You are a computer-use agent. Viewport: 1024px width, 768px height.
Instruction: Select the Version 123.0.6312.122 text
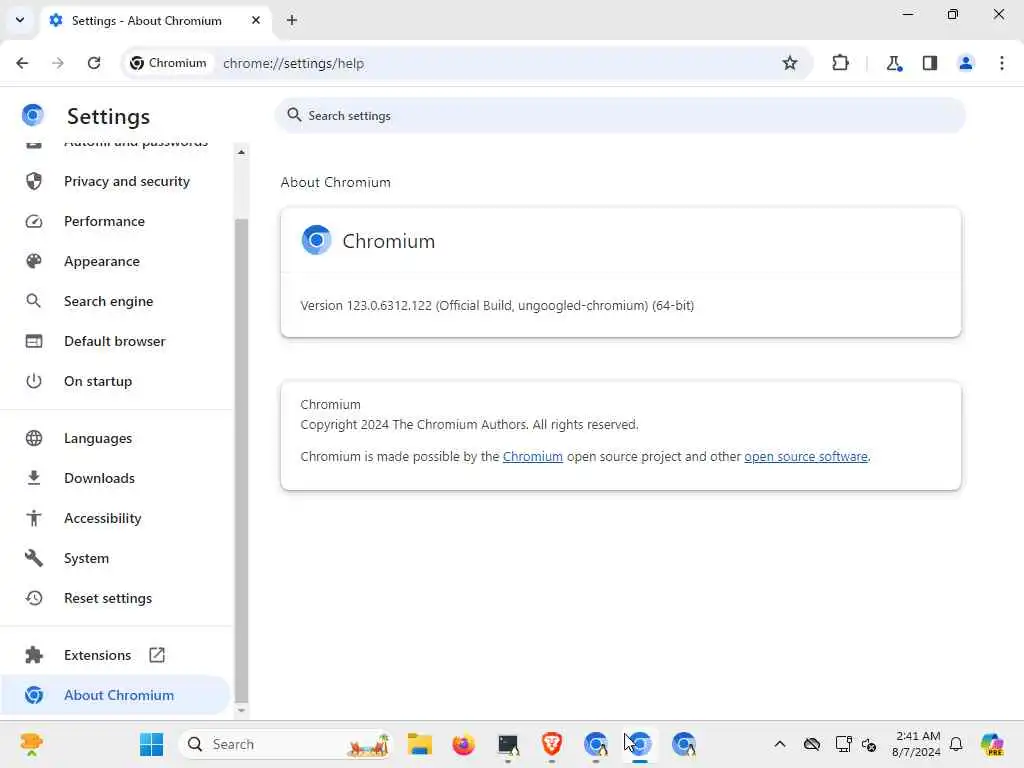[497, 306]
